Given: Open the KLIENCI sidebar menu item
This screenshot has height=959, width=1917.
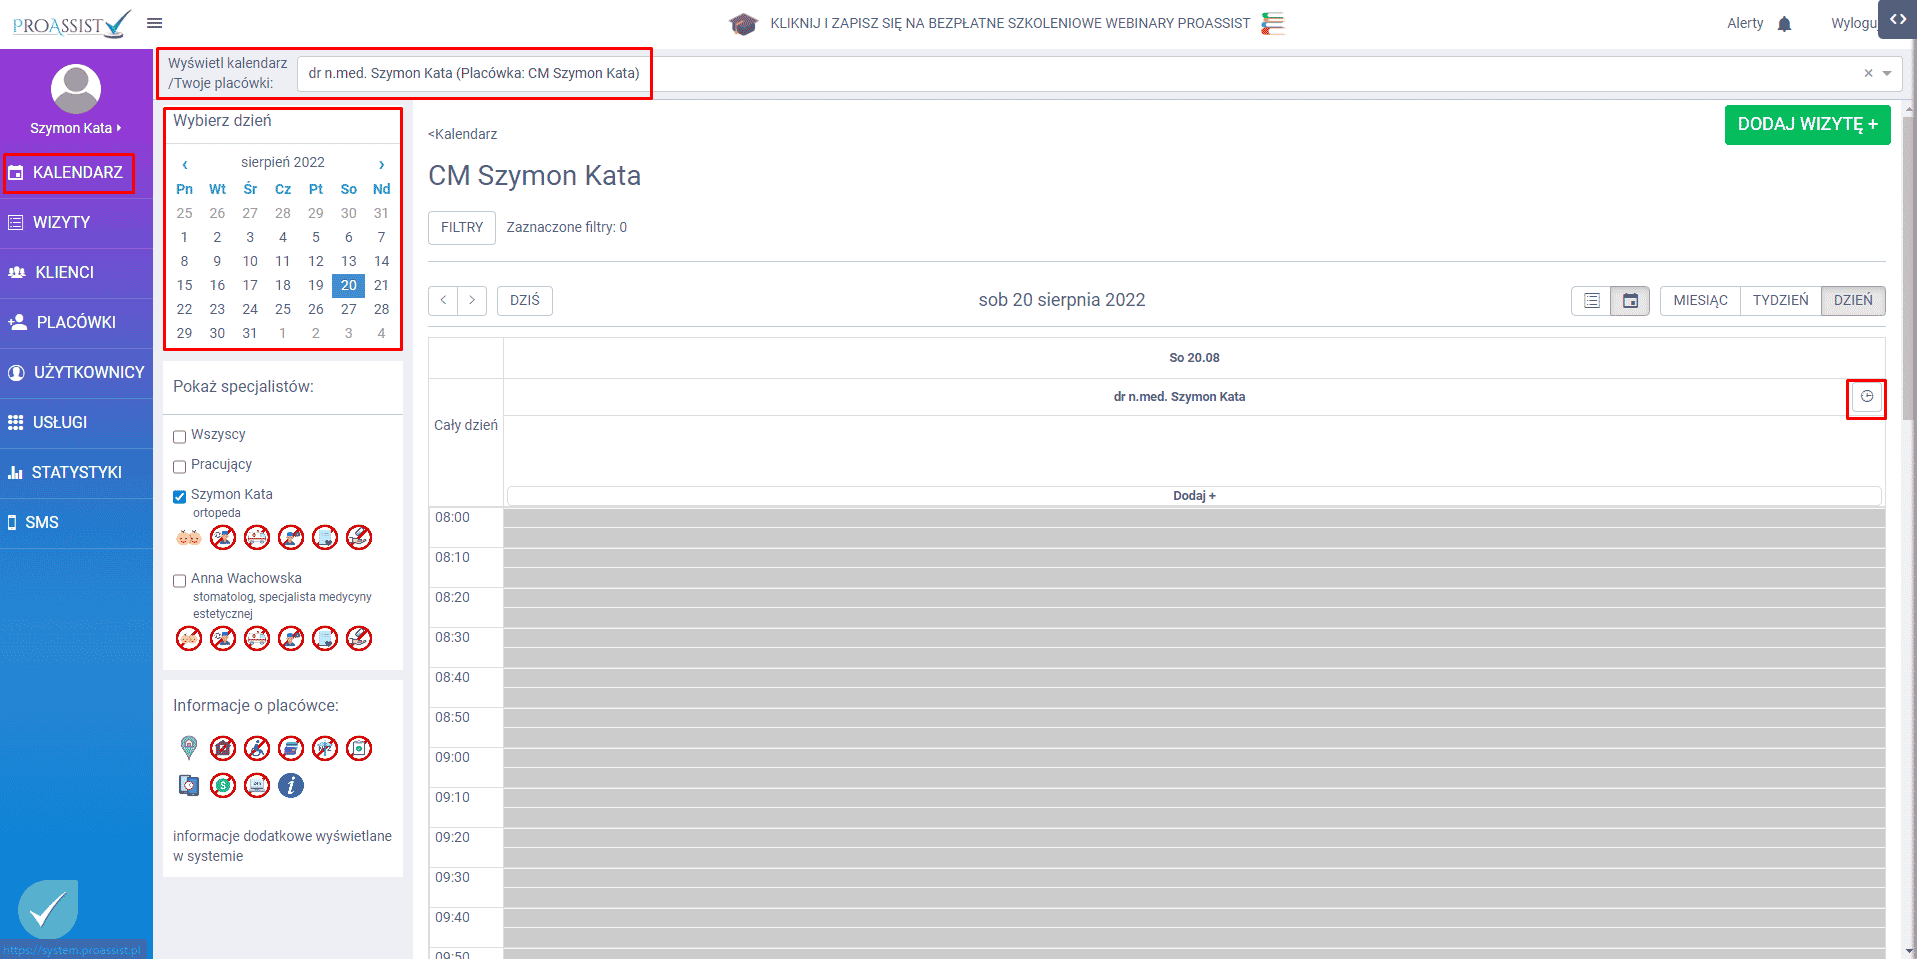Looking at the screenshot, I should click(76, 273).
